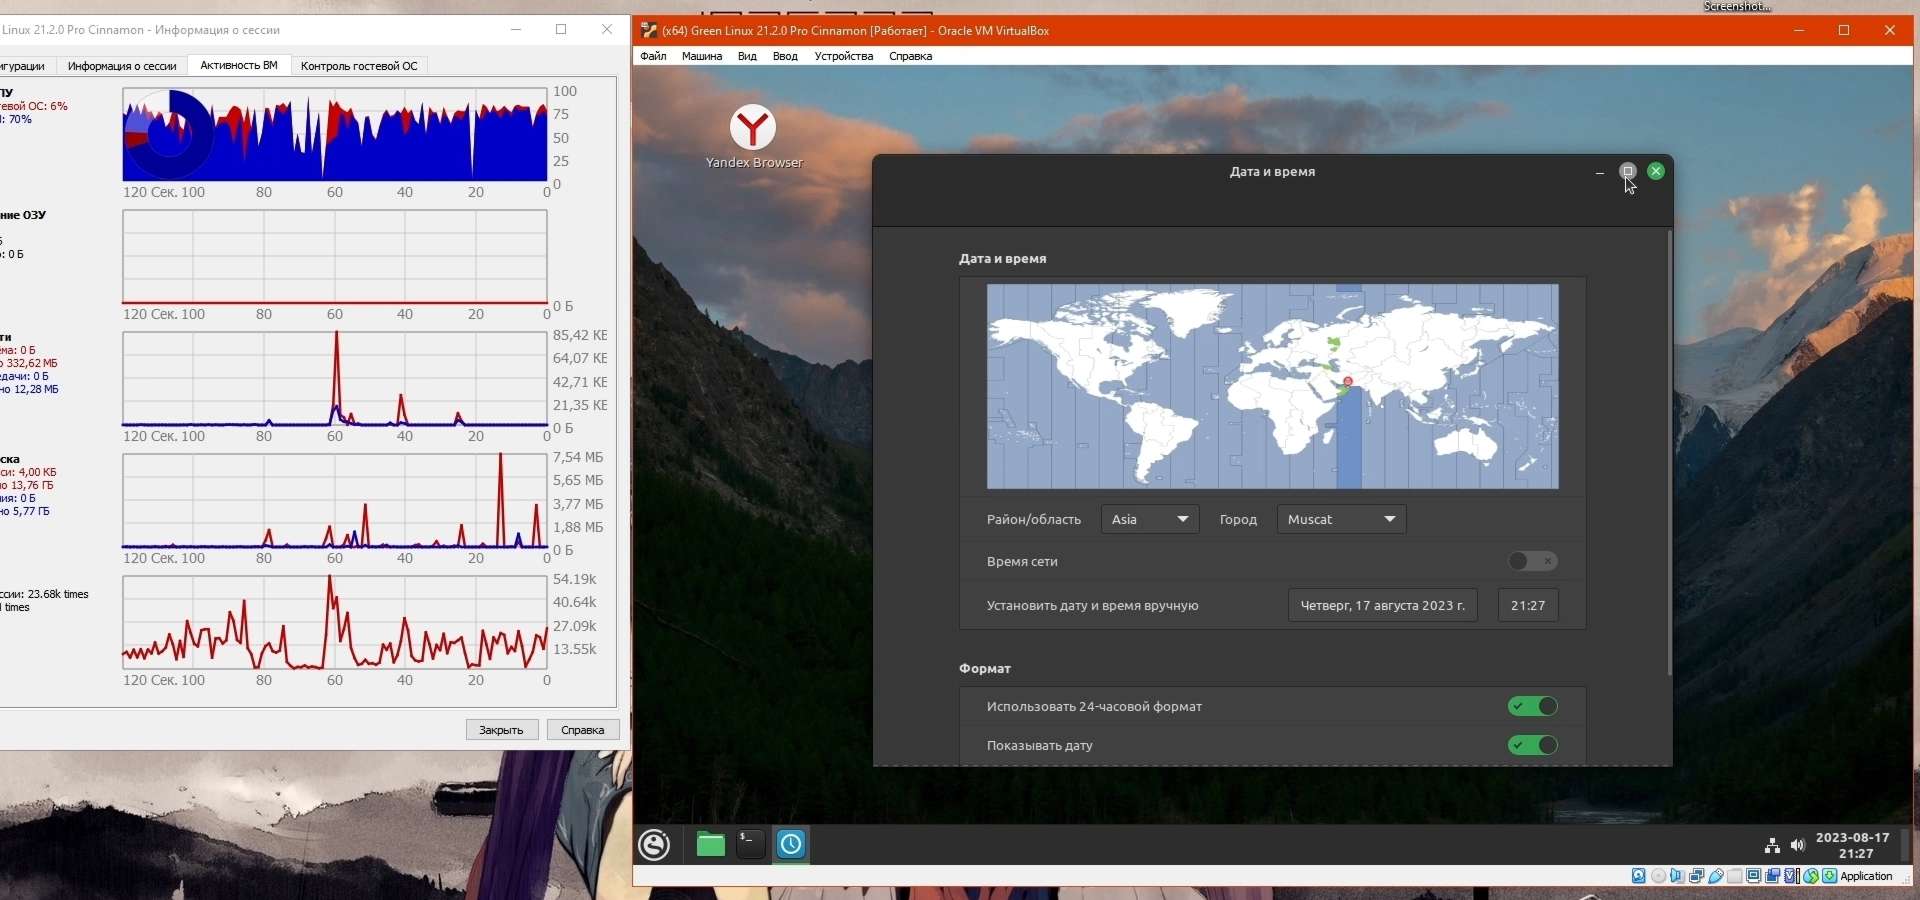Click the VirtualBox network adapters indicator
The height and width of the screenshot is (900, 1920).
coord(1697,876)
